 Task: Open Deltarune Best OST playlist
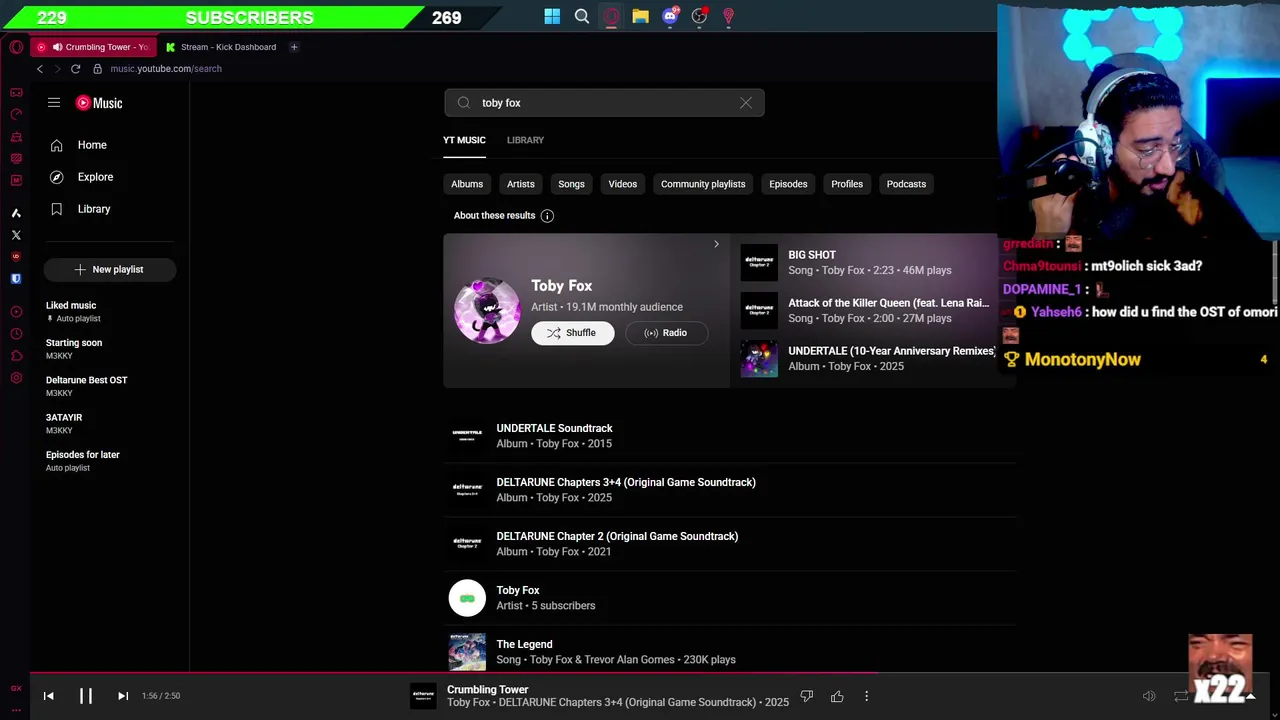pyautogui.click(x=110, y=387)
